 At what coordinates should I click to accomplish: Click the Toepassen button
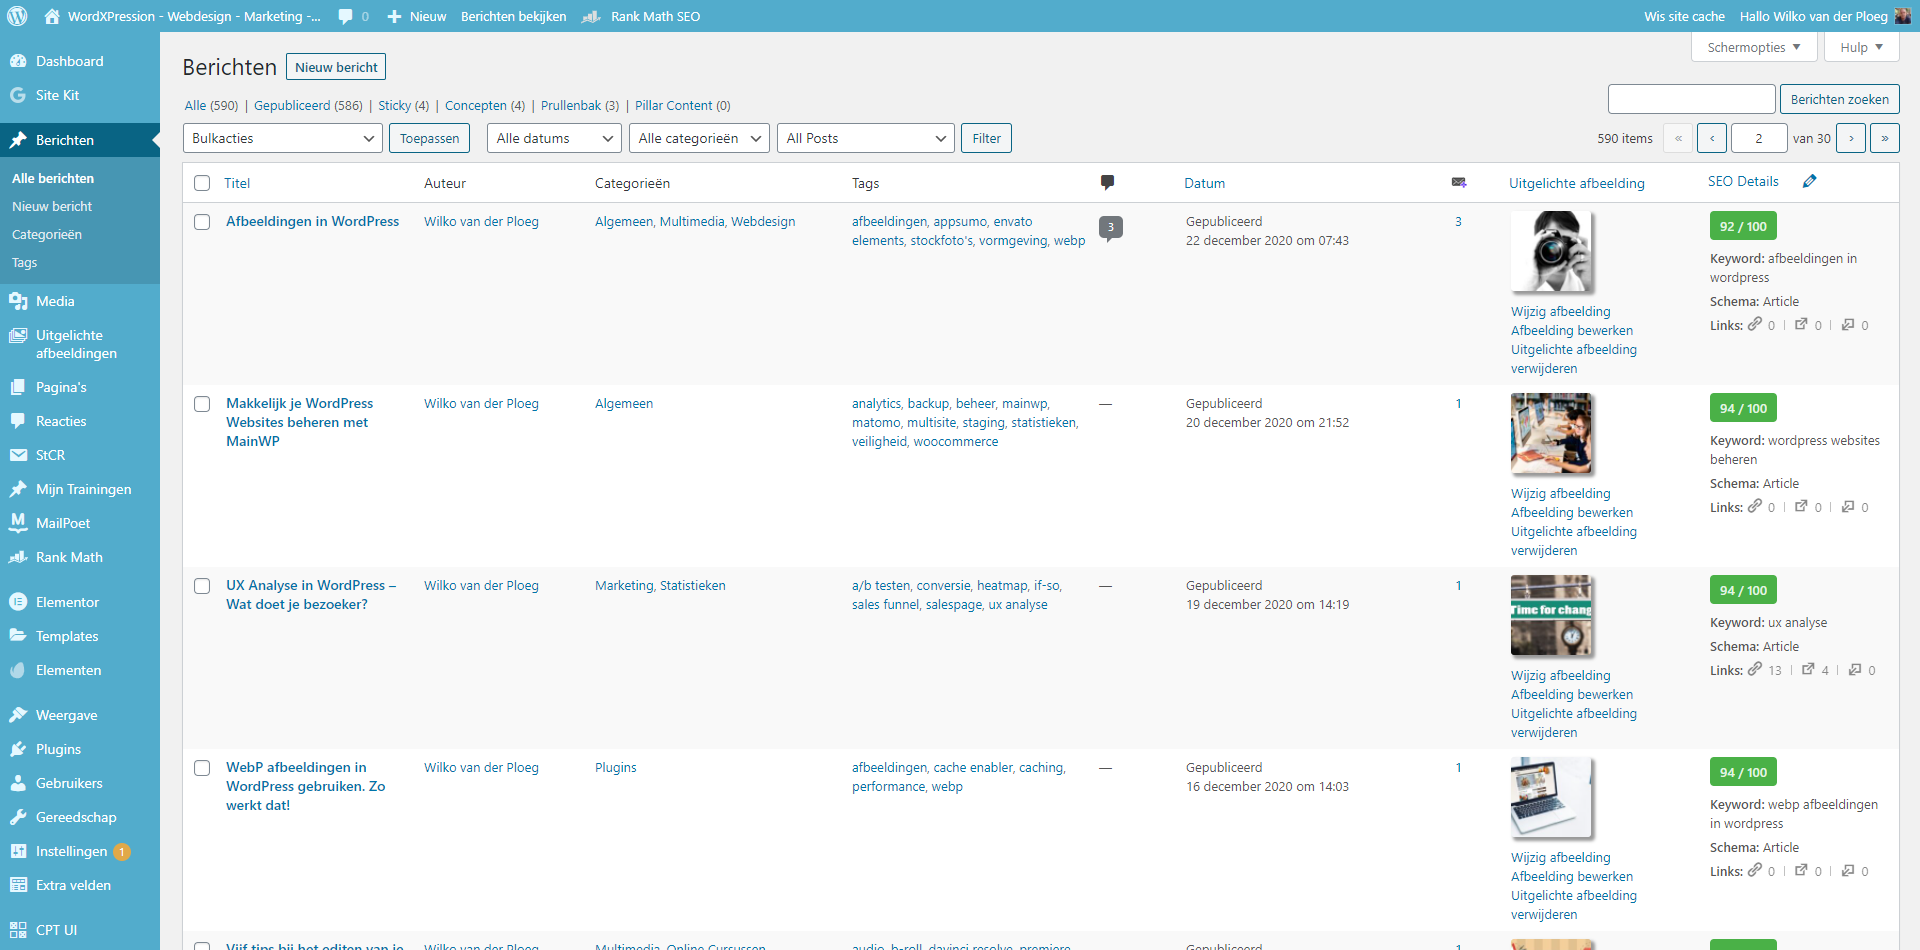coord(430,138)
